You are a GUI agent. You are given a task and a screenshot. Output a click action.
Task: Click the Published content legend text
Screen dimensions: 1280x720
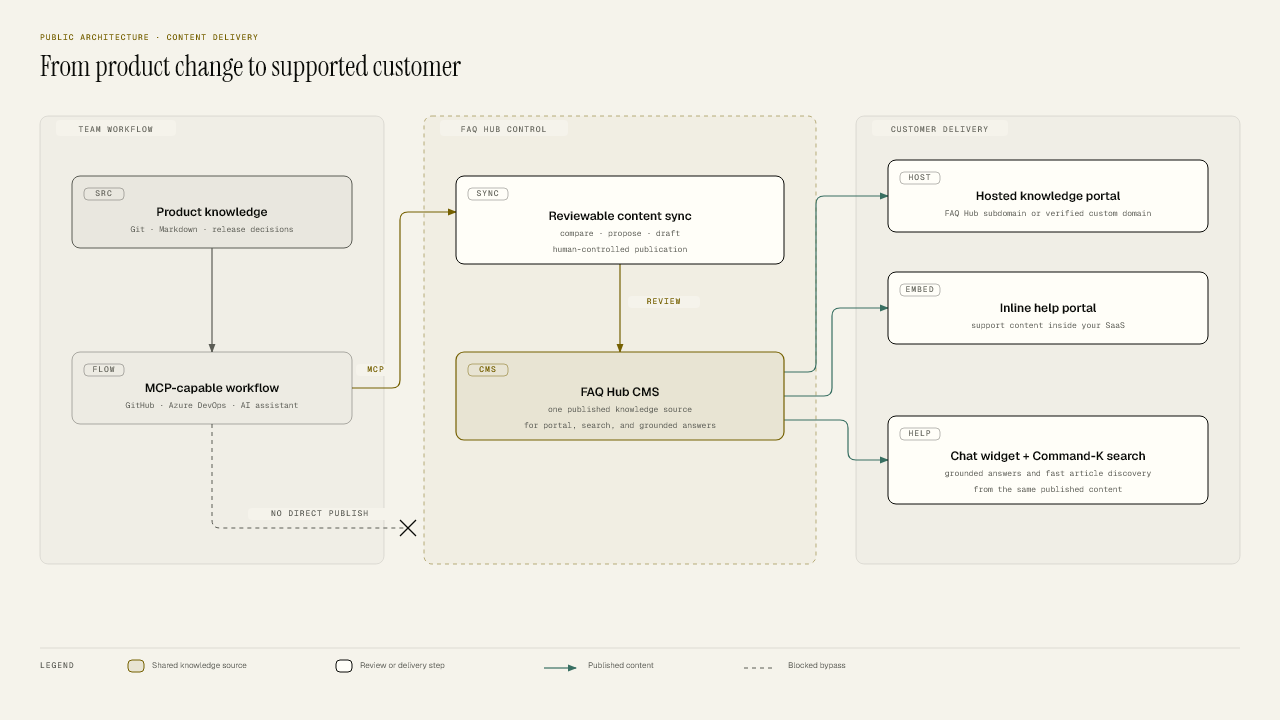[x=621, y=666]
